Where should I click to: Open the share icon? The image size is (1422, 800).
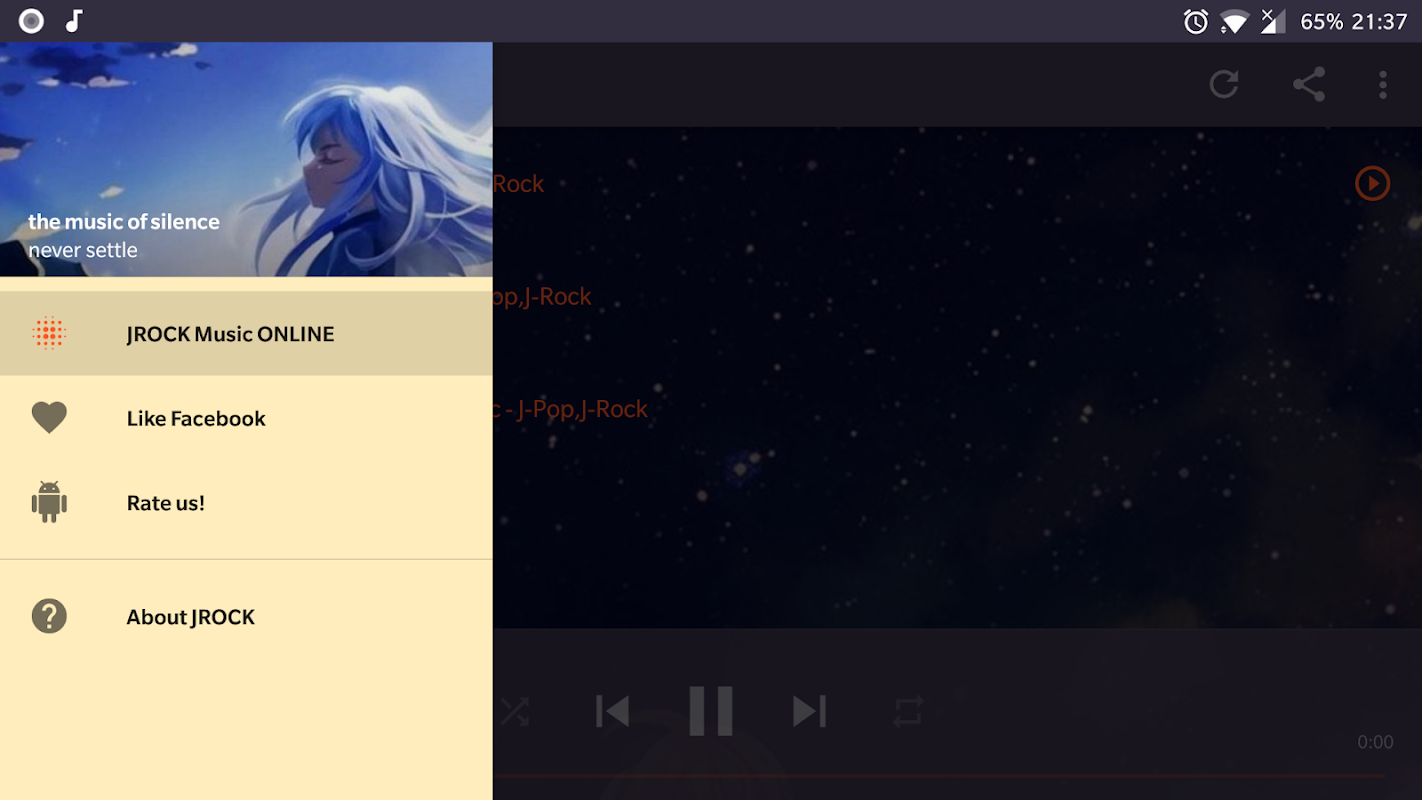coord(1309,84)
